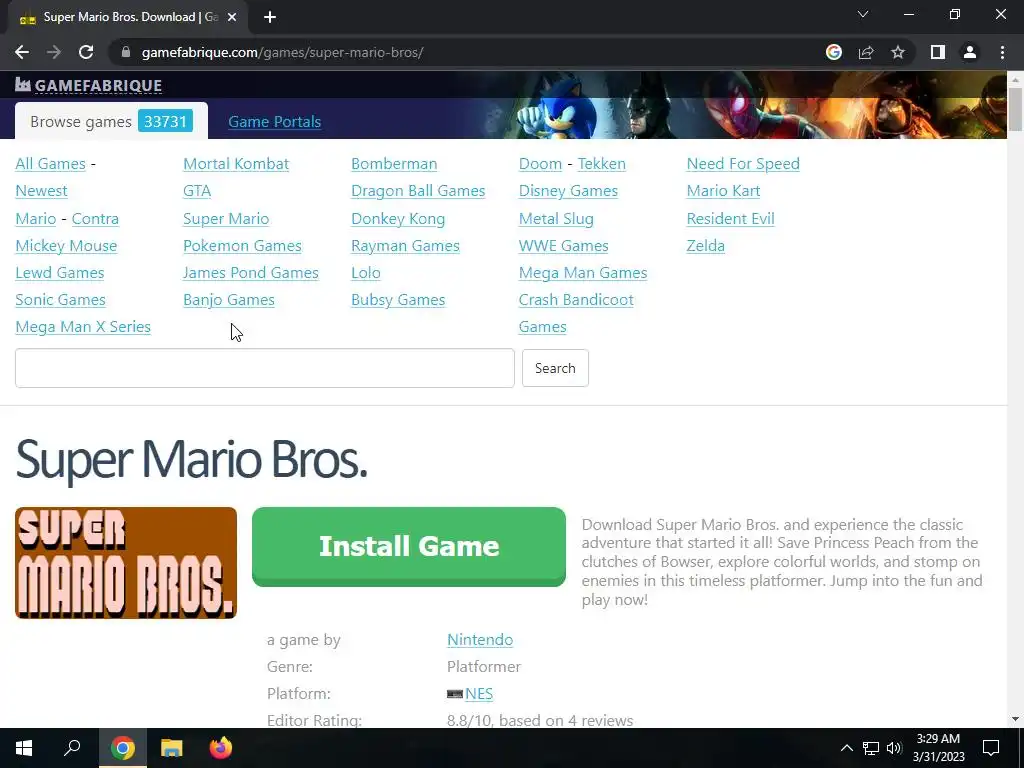Open Chrome three-dot menu
Image resolution: width=1024 pixels, height=768 pixels.
coord(1002,52)
